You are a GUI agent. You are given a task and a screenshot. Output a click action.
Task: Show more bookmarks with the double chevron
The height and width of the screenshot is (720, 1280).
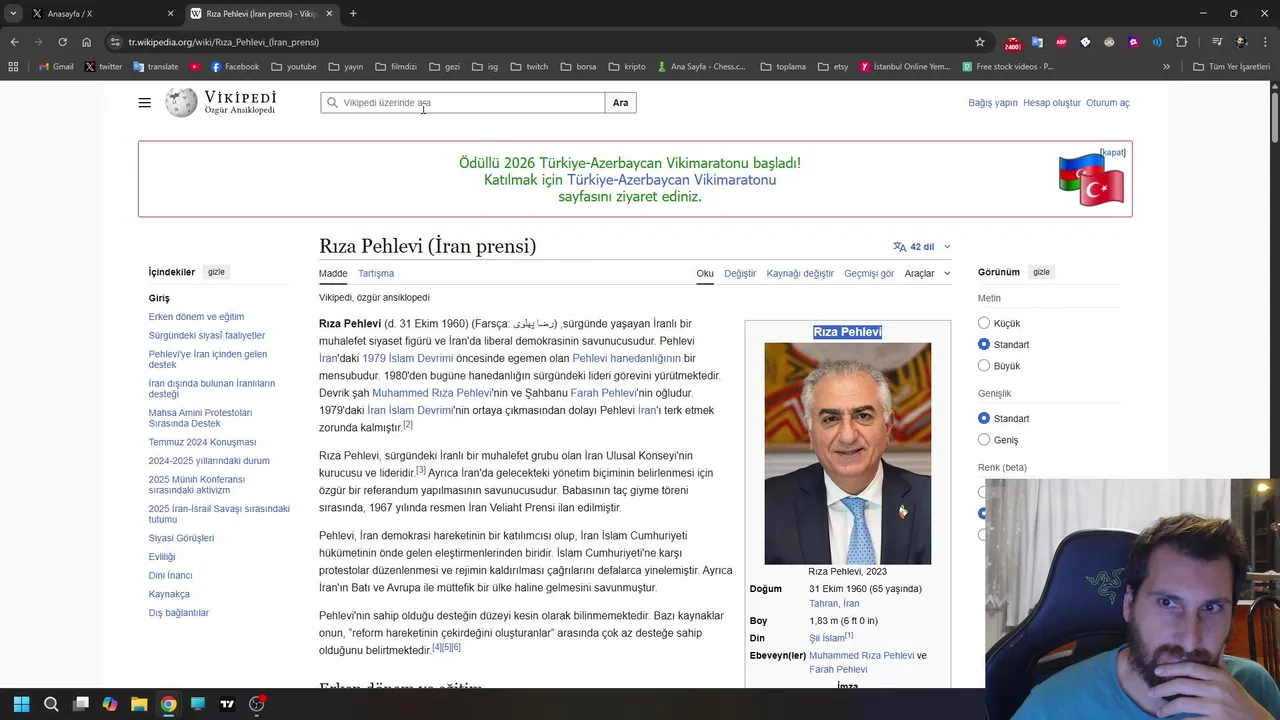click(1166, 67)
